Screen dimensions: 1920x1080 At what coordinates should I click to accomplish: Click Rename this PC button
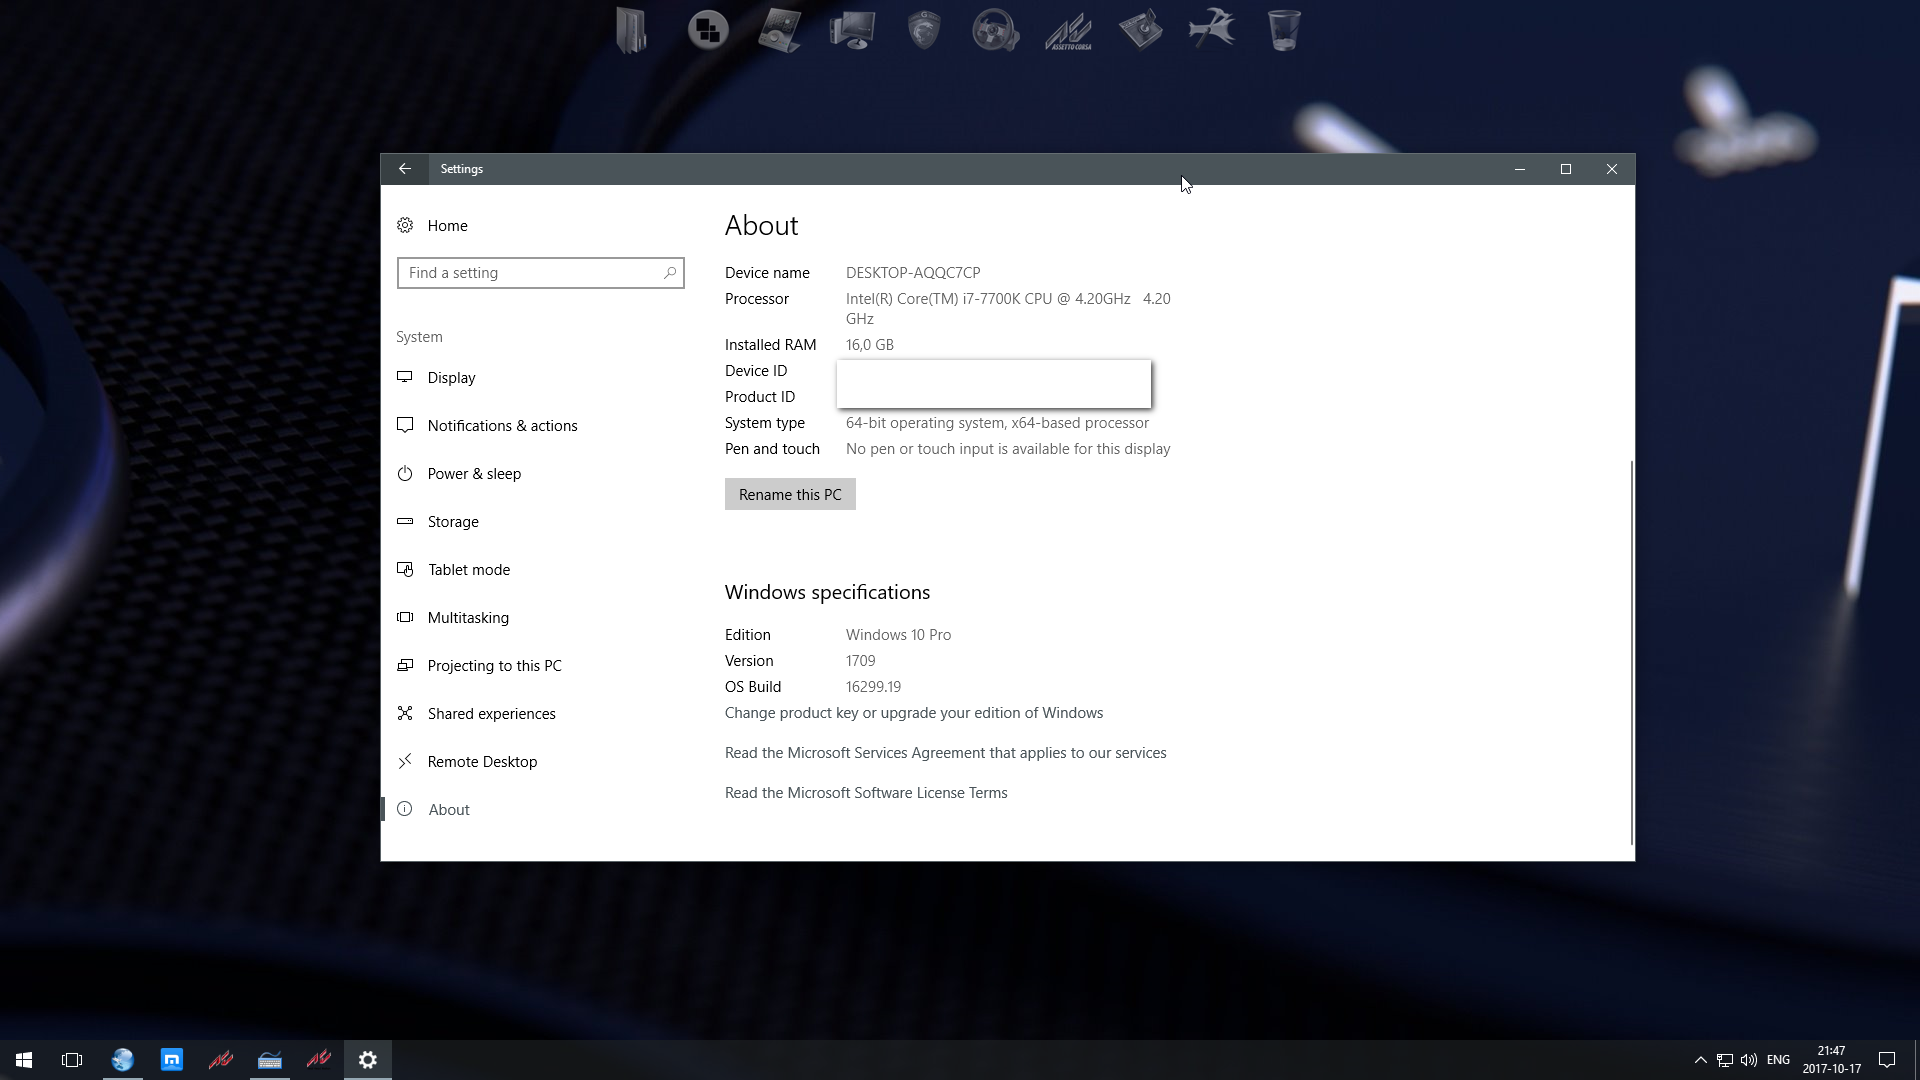point(790,495)
